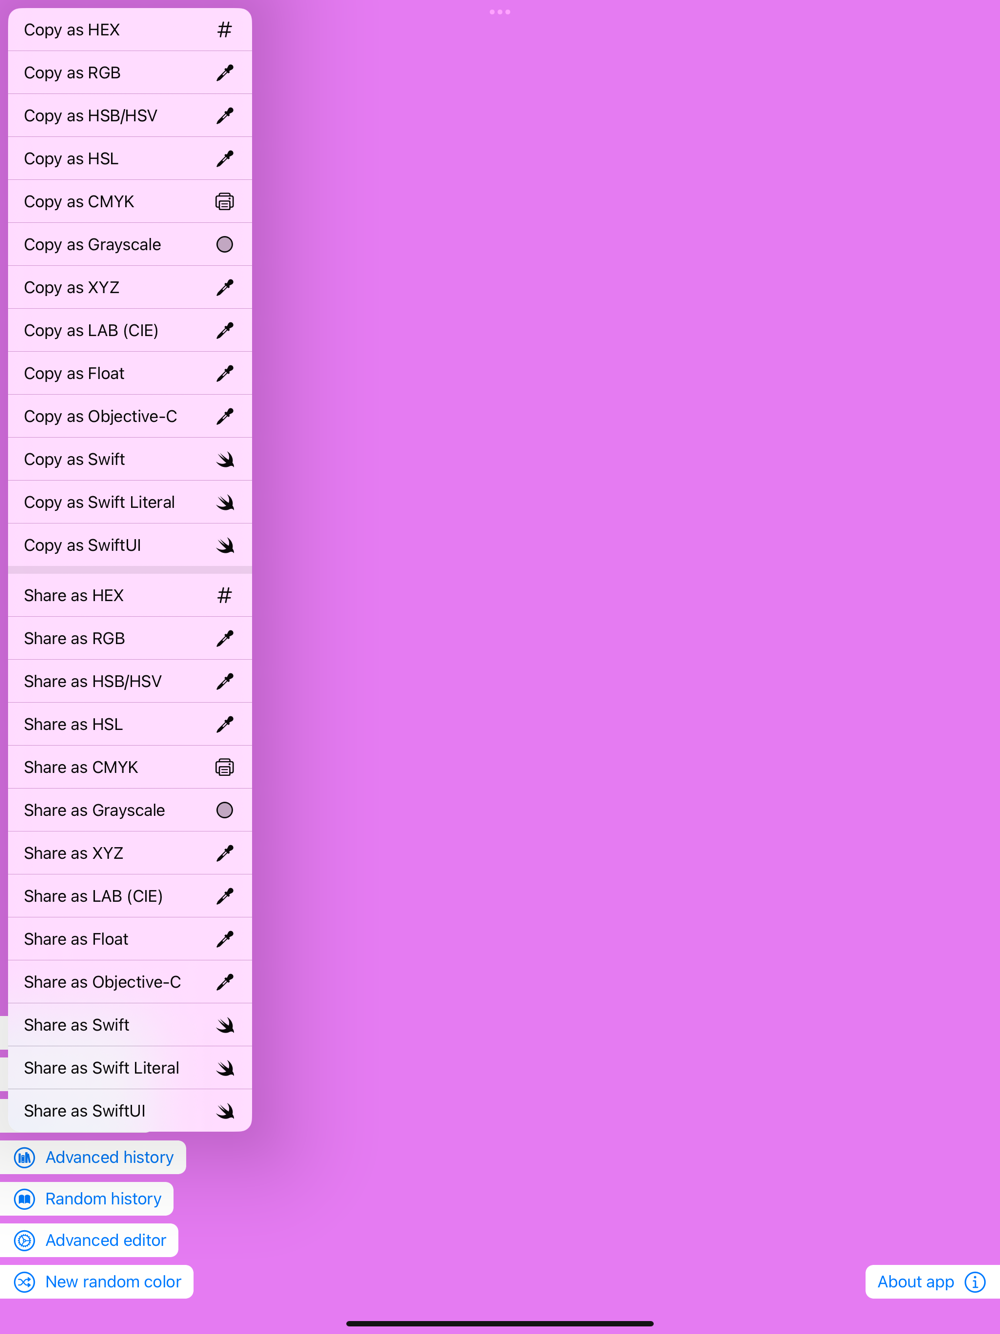Click the Swift bird icon beside Copy as Swift Literal
Screen dimensions: 1000x1334
pyautogui.click(x=225, y=503)
